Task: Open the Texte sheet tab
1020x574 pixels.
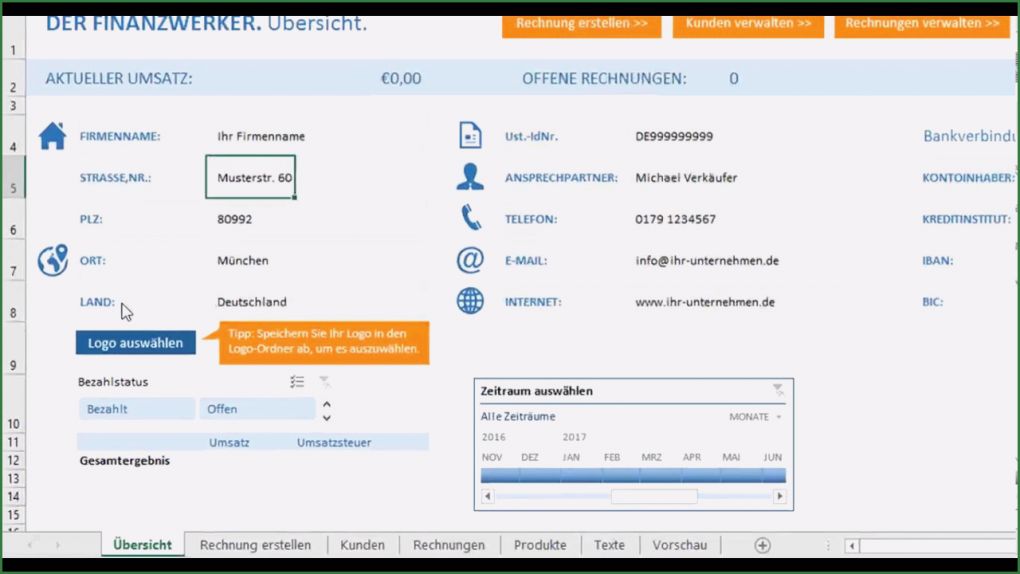Action: [x=609, y=545]
